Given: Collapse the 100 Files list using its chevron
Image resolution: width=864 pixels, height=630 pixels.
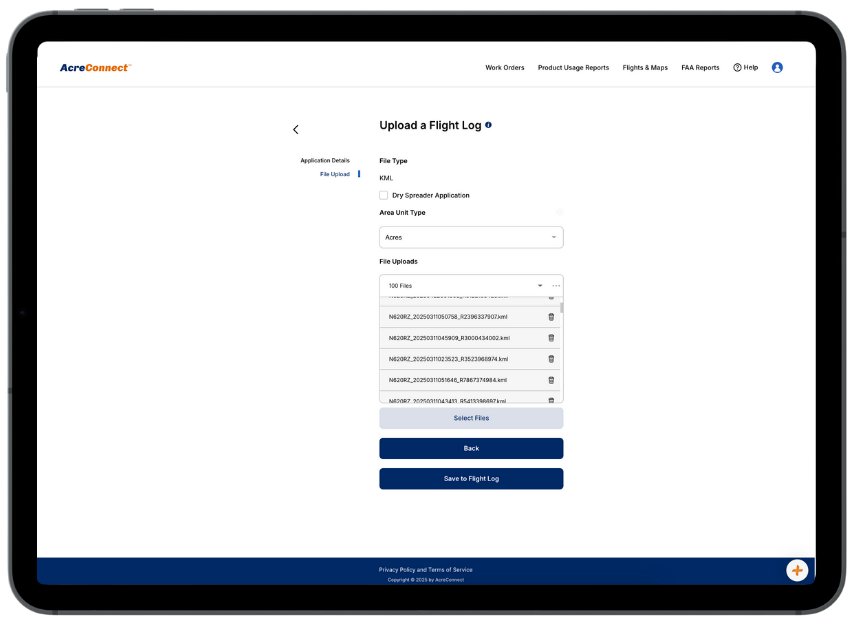Looking at the screenshot, I should coord(540,285).
